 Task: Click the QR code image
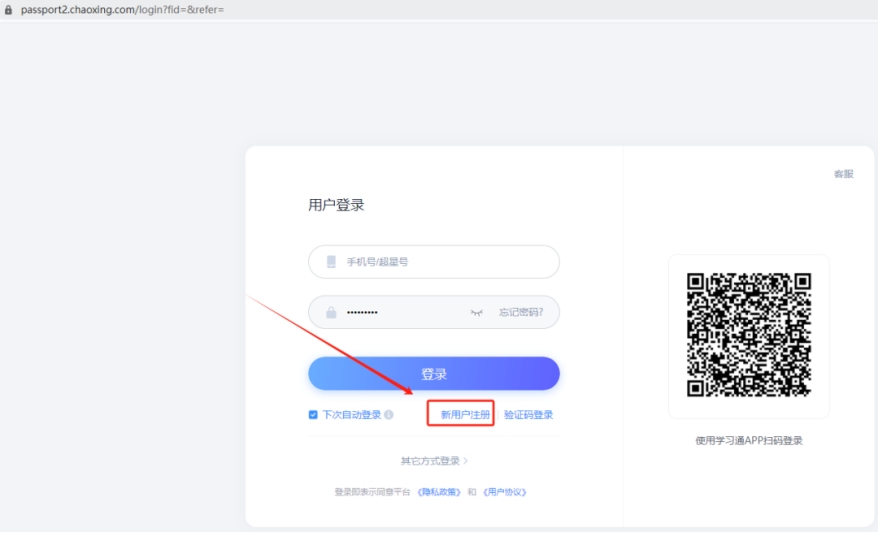pos(748,335)
